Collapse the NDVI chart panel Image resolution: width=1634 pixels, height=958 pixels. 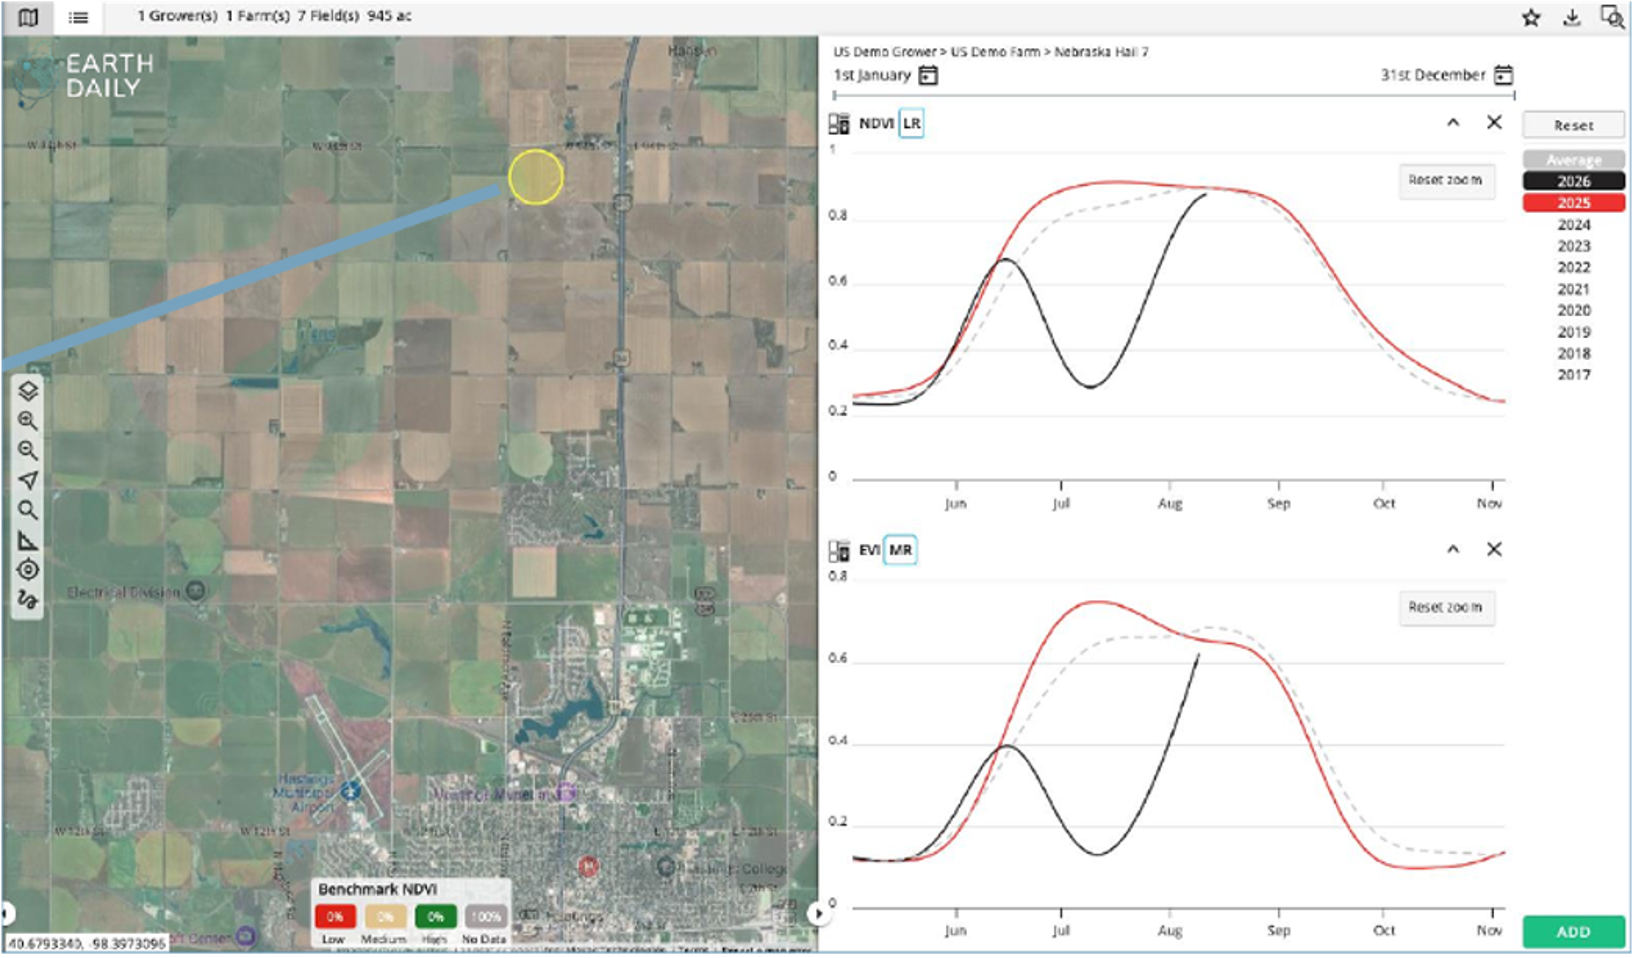[1453, 123]
